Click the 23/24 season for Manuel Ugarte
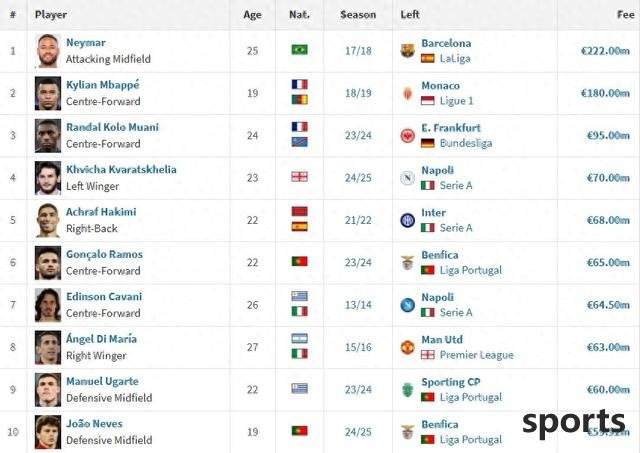Image resolution: width=640 pixels, height=453 pixels. [358, 390]
